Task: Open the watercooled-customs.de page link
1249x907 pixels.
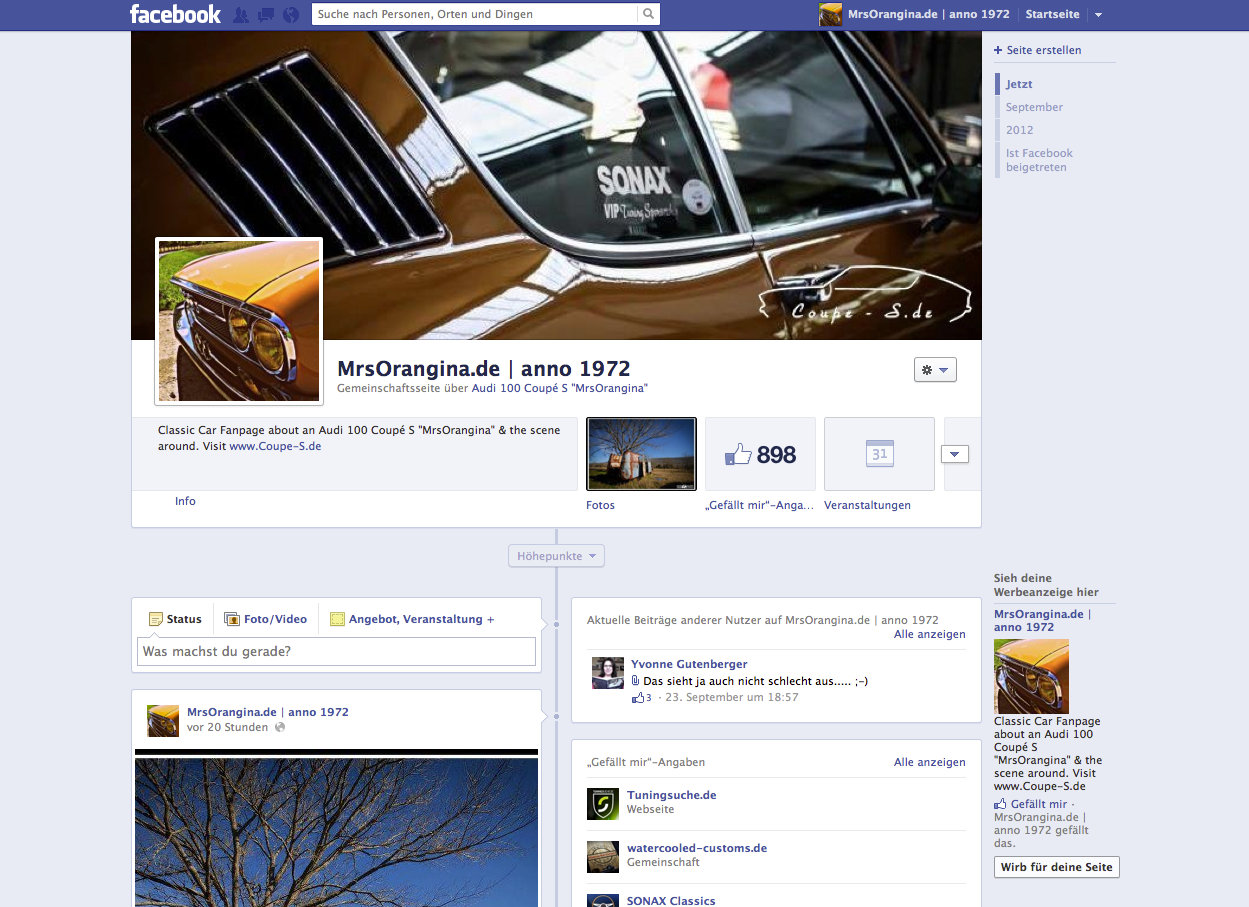Action: [x=697, y=848]
